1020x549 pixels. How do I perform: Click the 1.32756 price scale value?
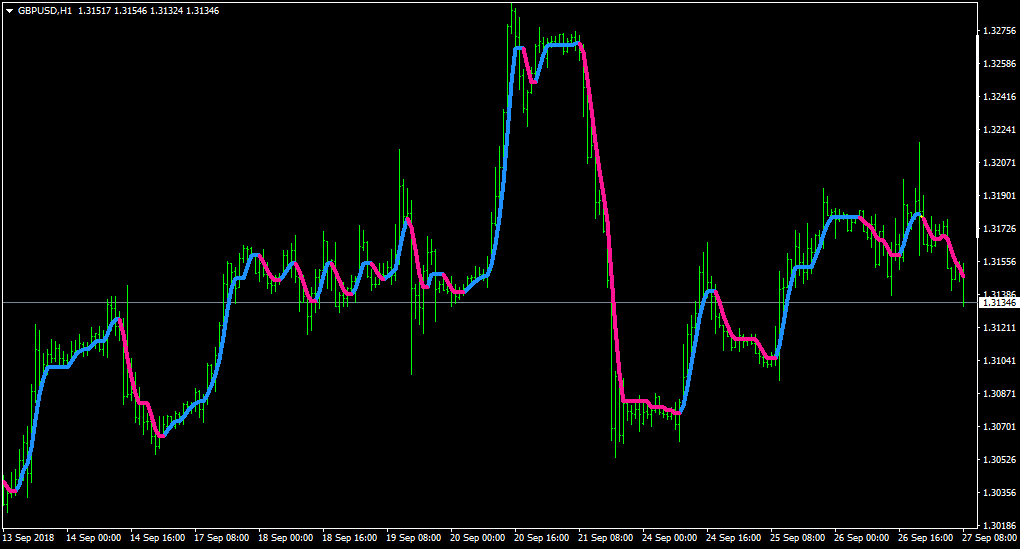pyautogui.click(x=999, y=31)
